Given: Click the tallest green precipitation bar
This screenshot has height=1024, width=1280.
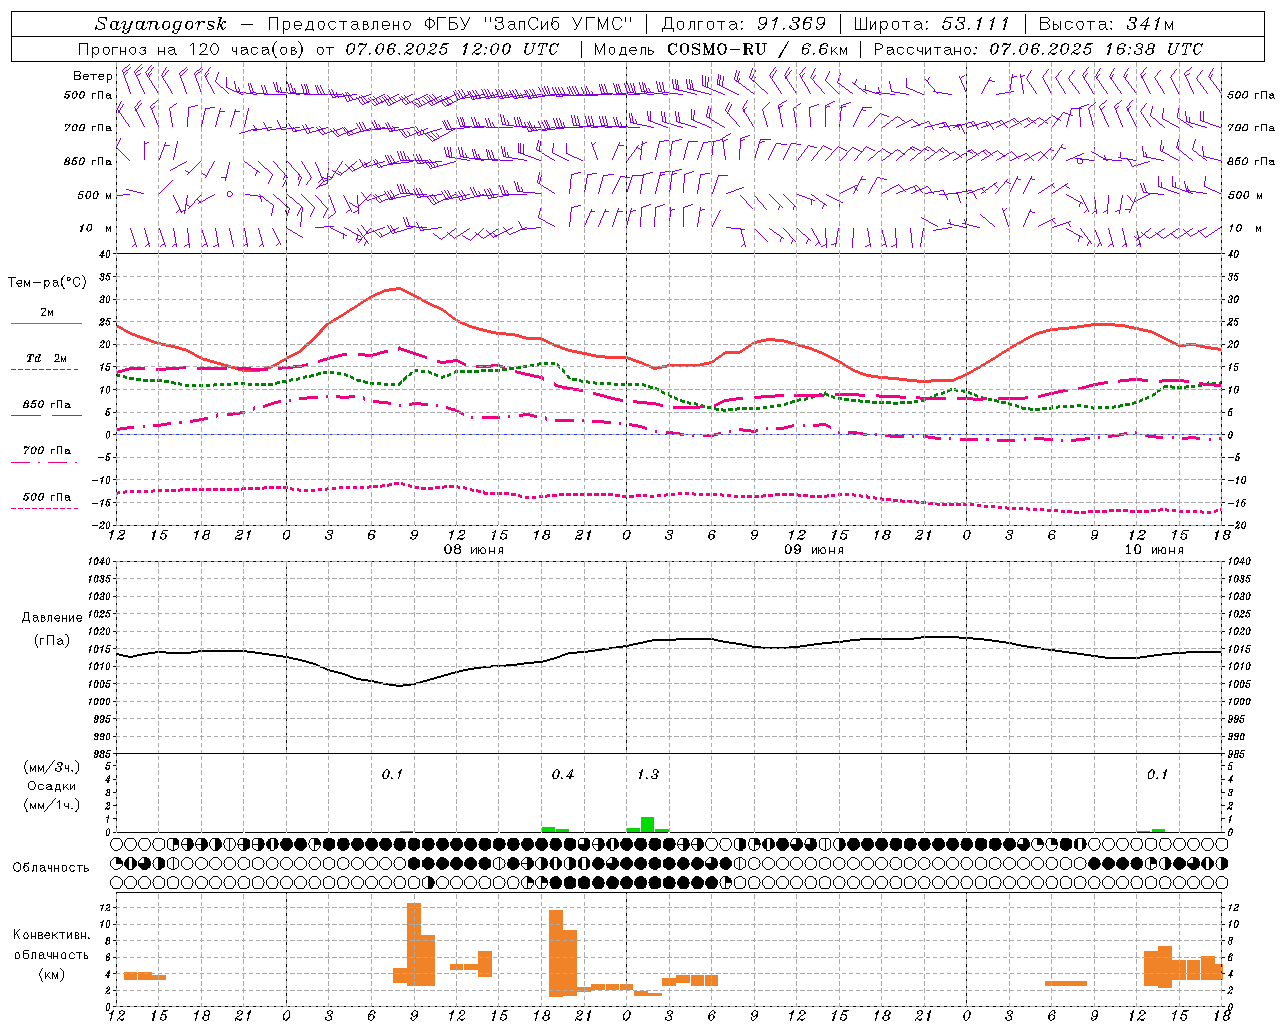Looking at the screenshot, I should coord(648,825).
